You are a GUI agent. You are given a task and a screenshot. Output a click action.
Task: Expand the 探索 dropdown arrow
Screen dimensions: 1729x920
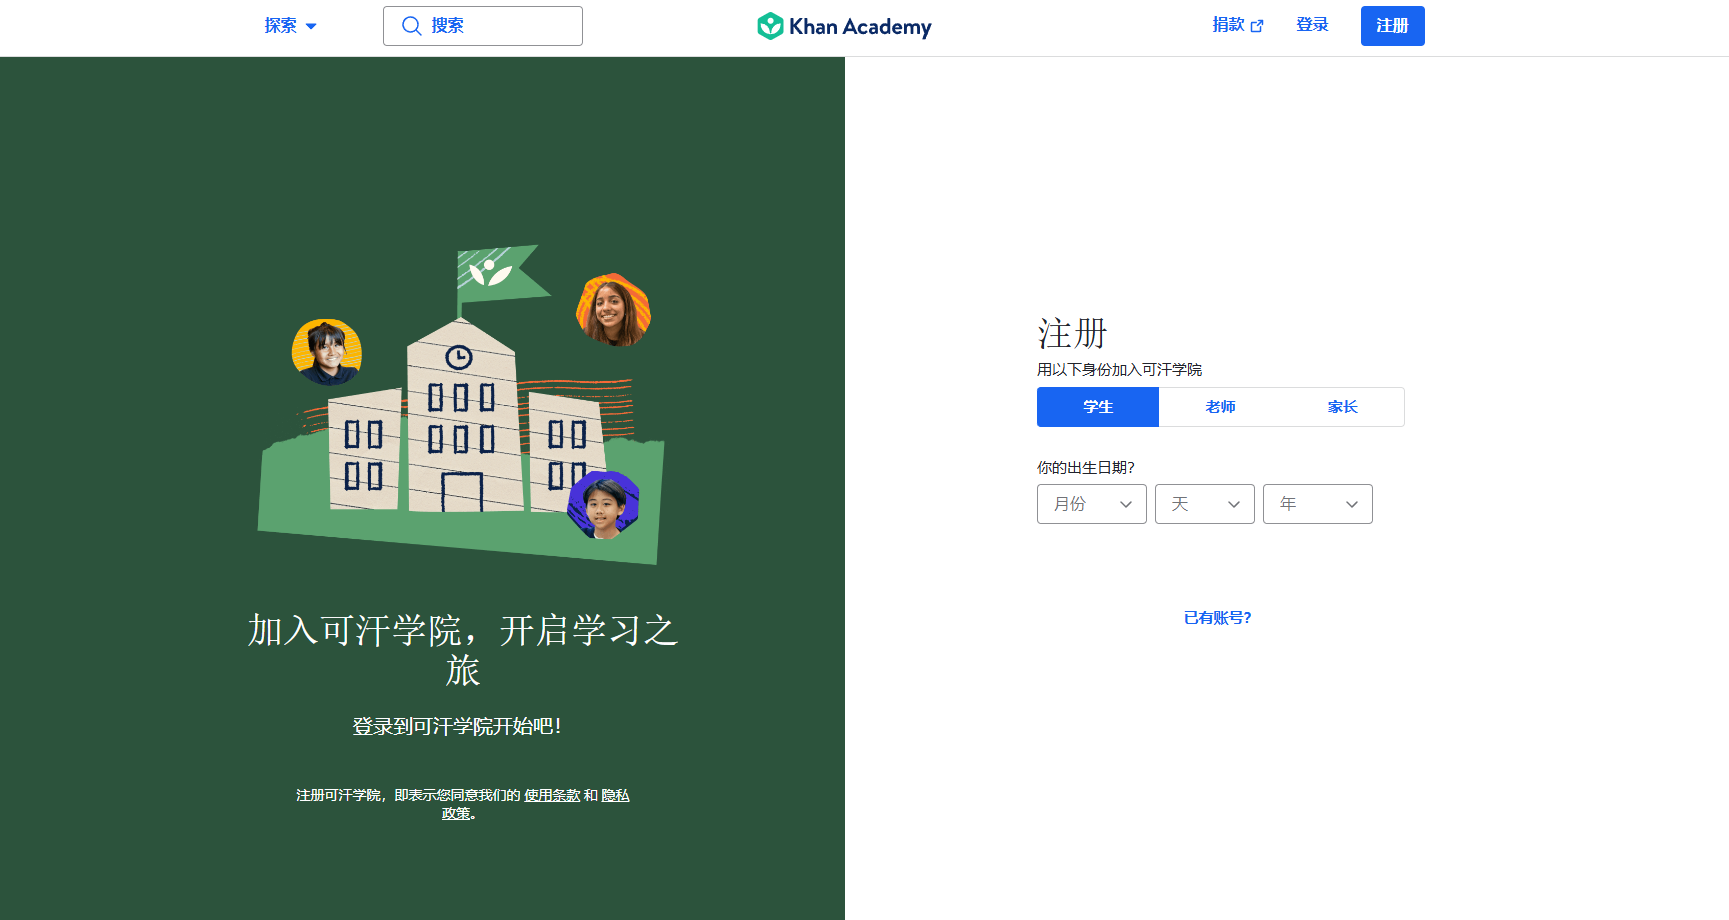(x=311, y=26)
